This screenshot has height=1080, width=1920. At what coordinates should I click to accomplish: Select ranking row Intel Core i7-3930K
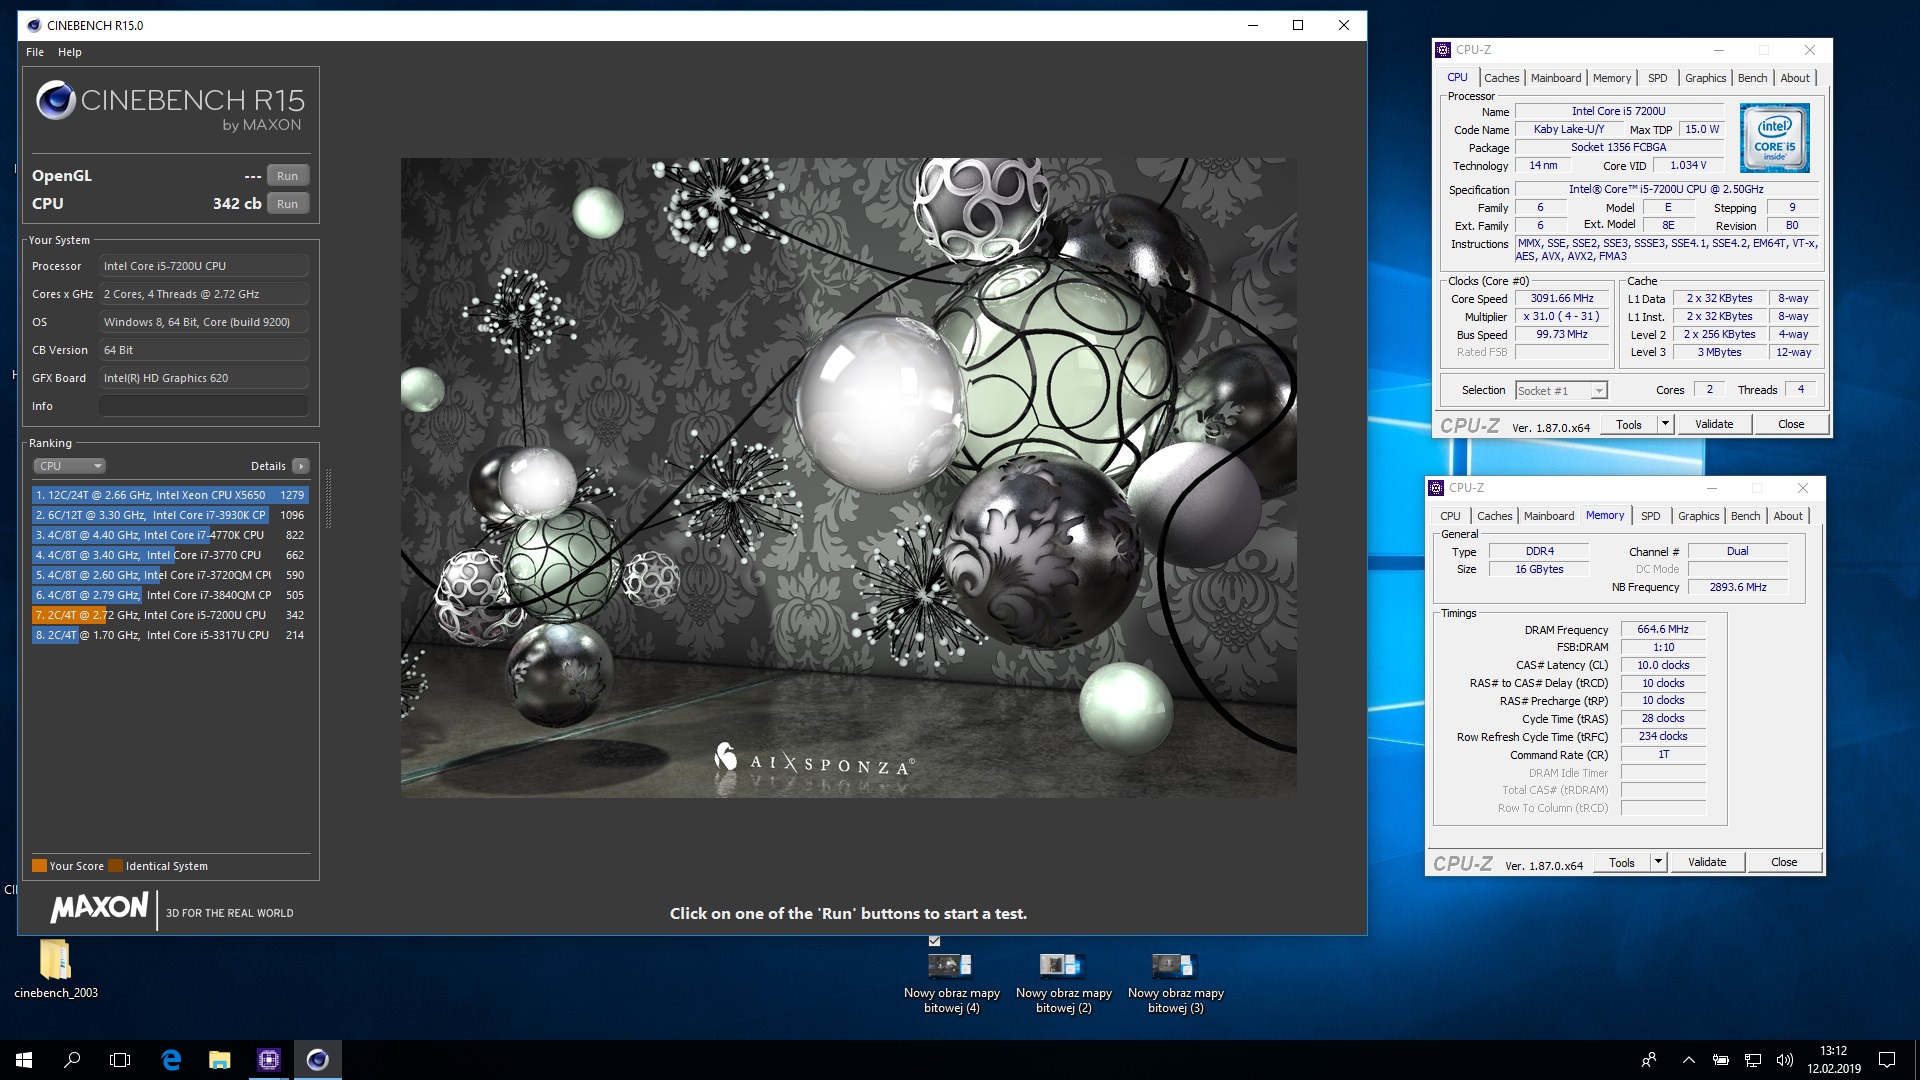pos(169,515)
